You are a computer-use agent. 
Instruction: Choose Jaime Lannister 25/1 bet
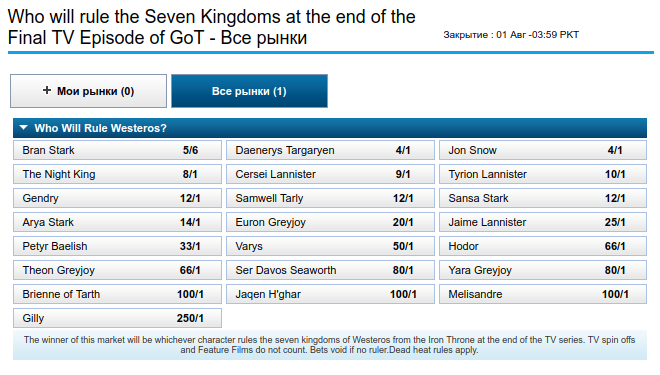pos(543,222)
